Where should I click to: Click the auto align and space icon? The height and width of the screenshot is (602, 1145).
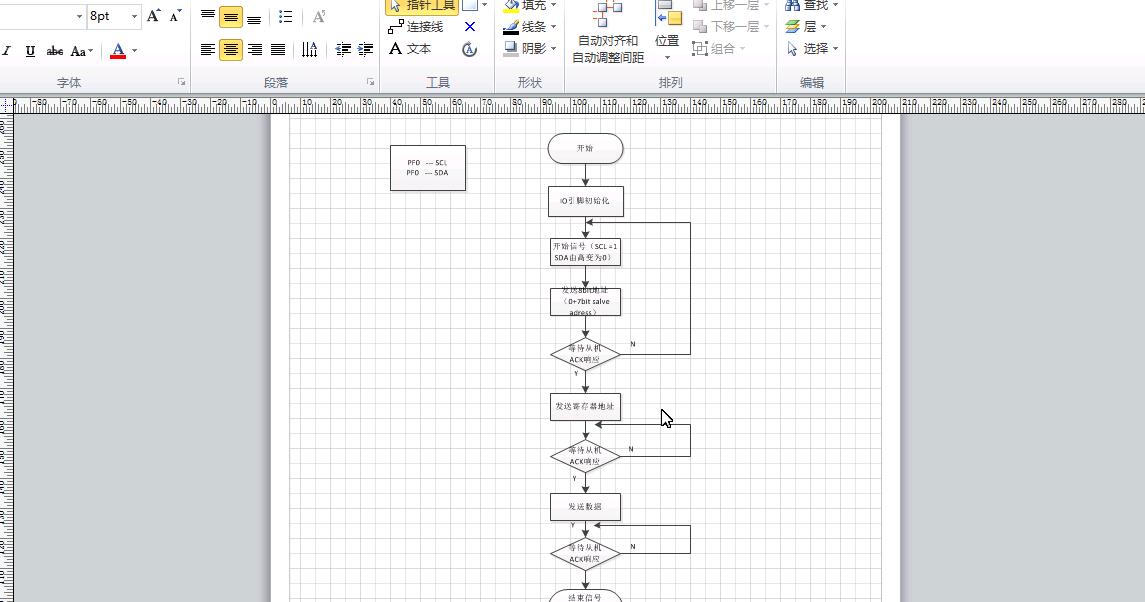point(608,15)
